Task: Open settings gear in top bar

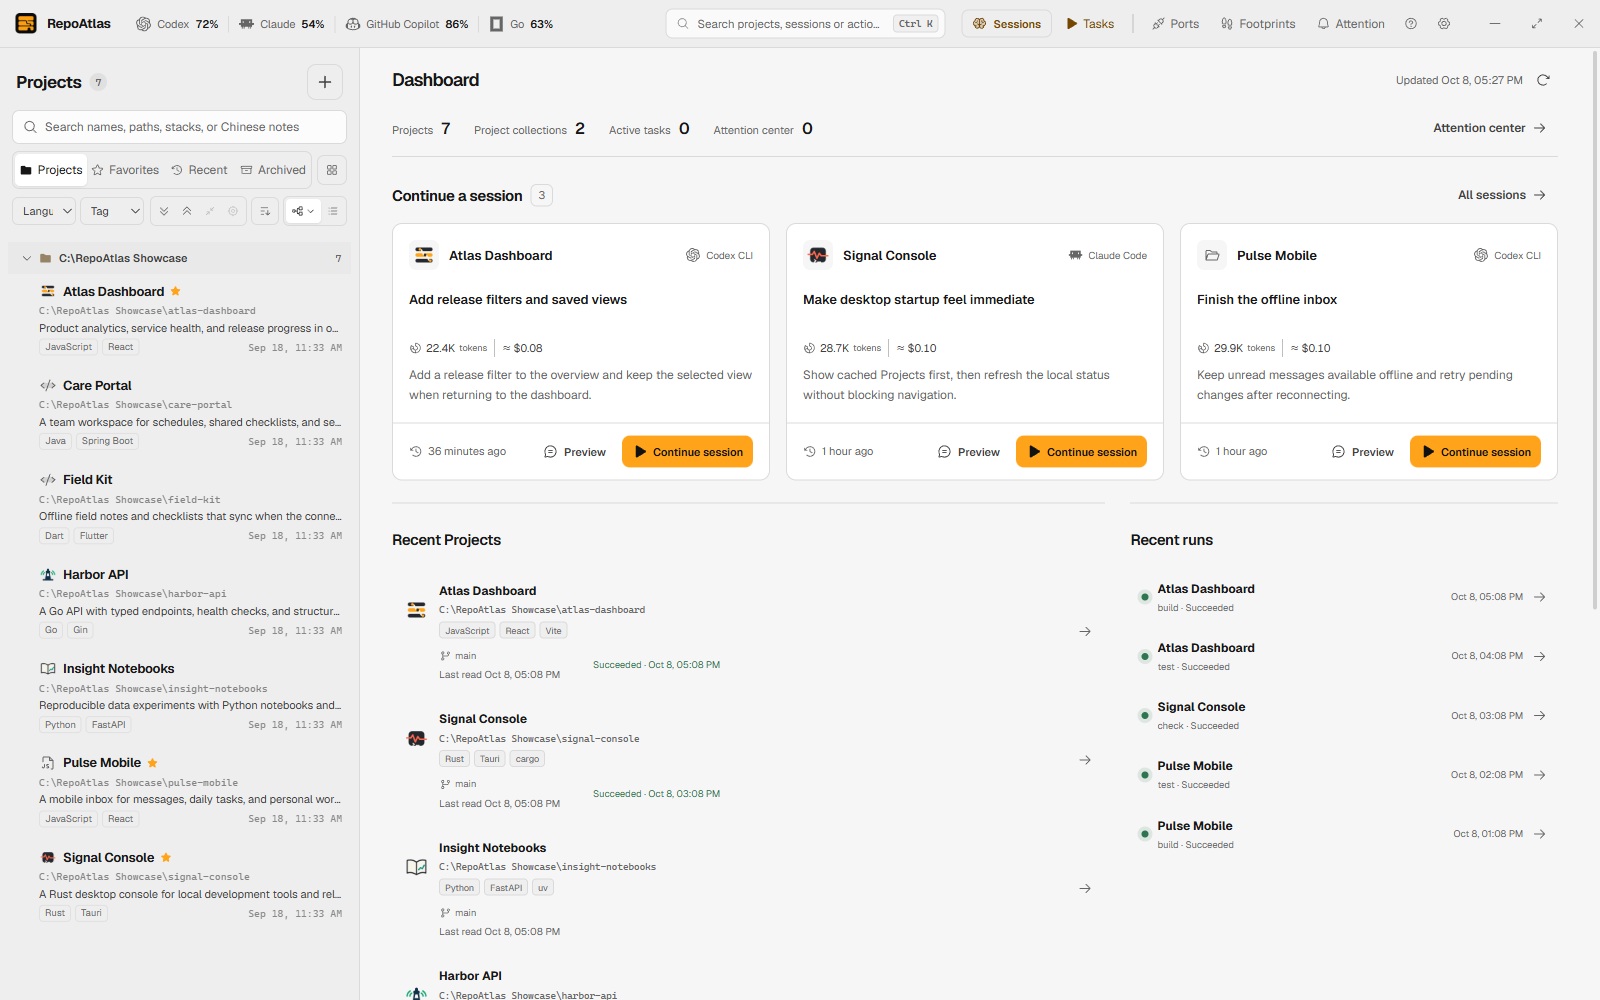Action: tap(1444, 24)
